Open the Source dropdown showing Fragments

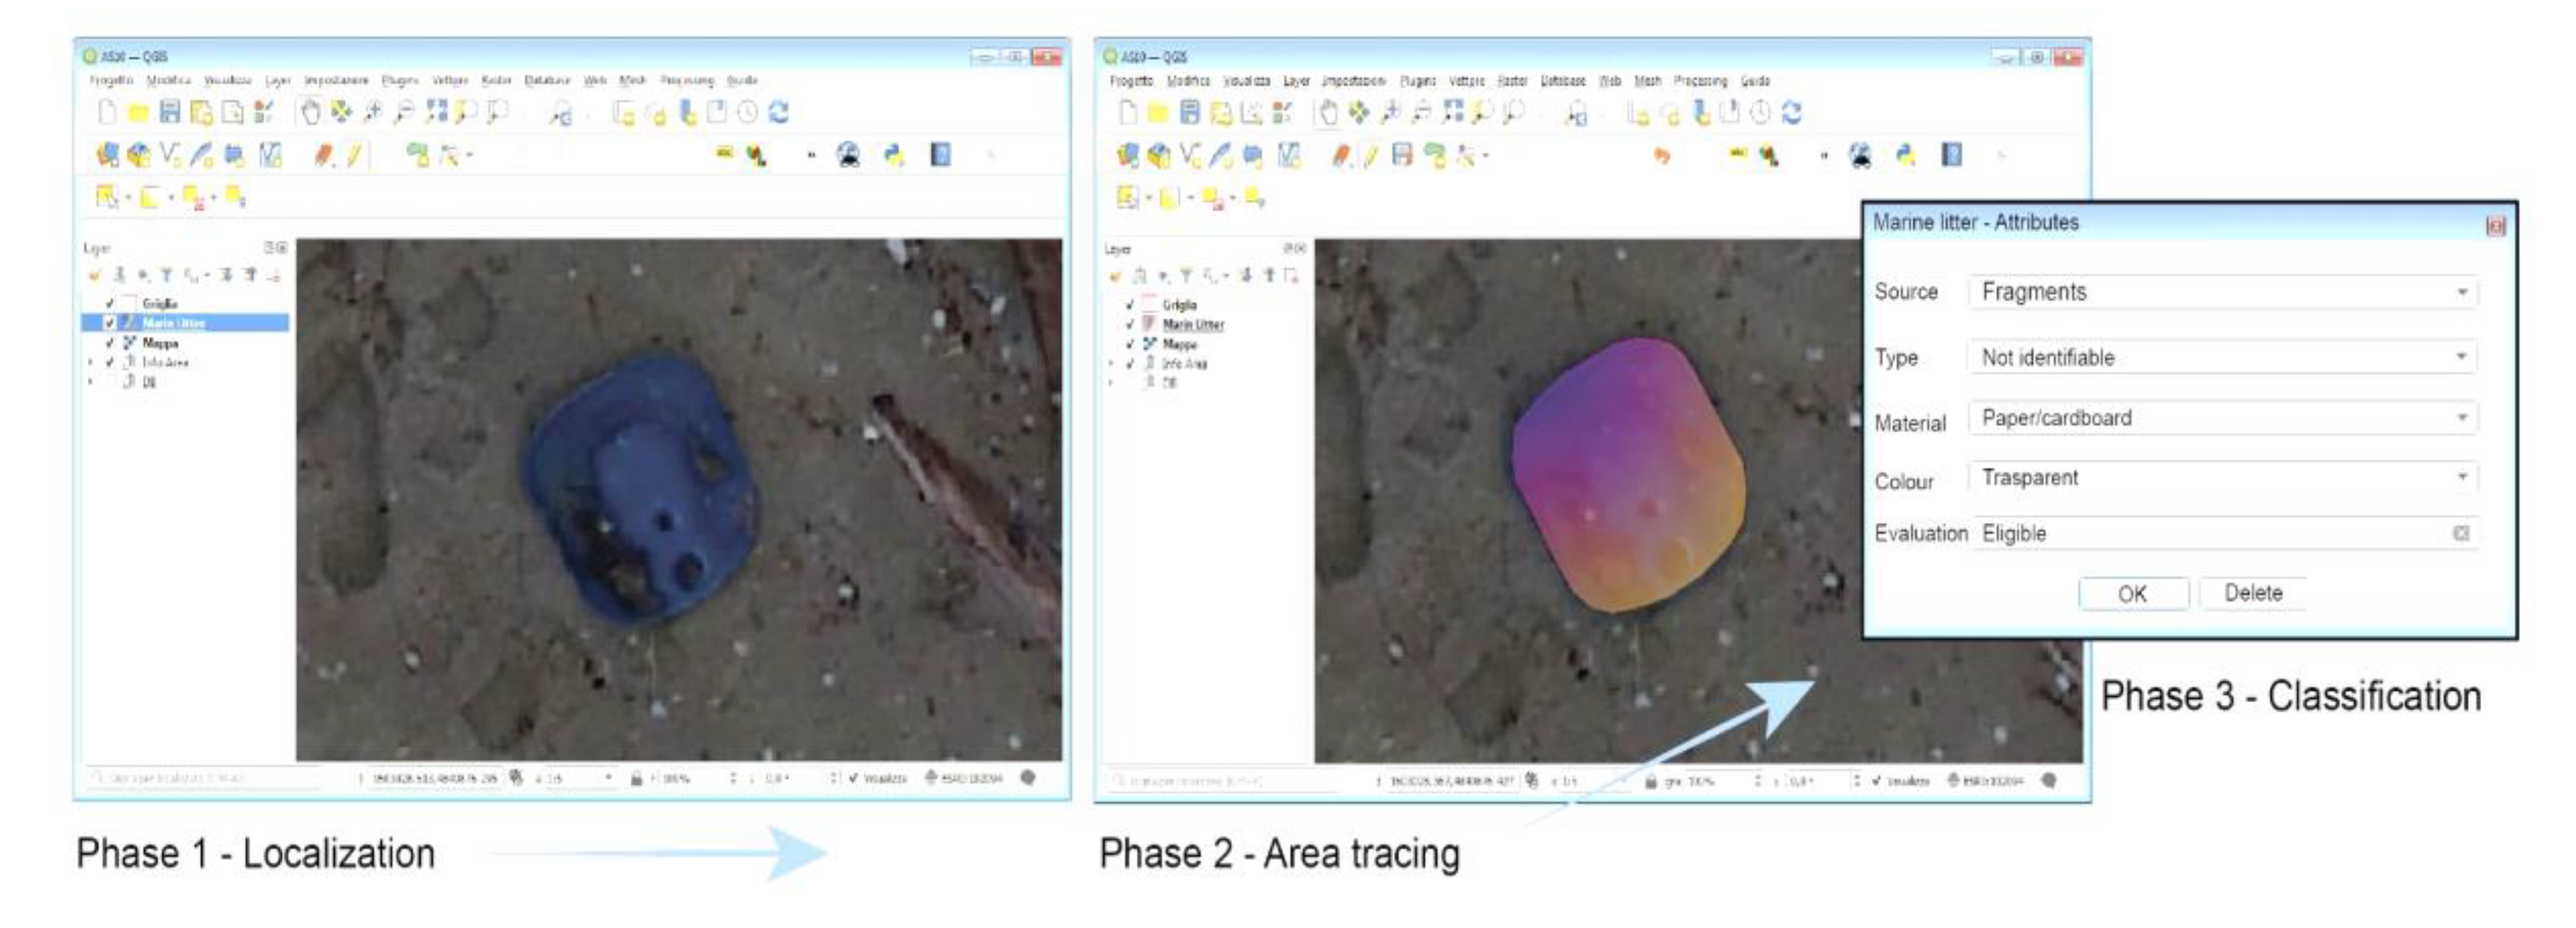pos(2222,292)
